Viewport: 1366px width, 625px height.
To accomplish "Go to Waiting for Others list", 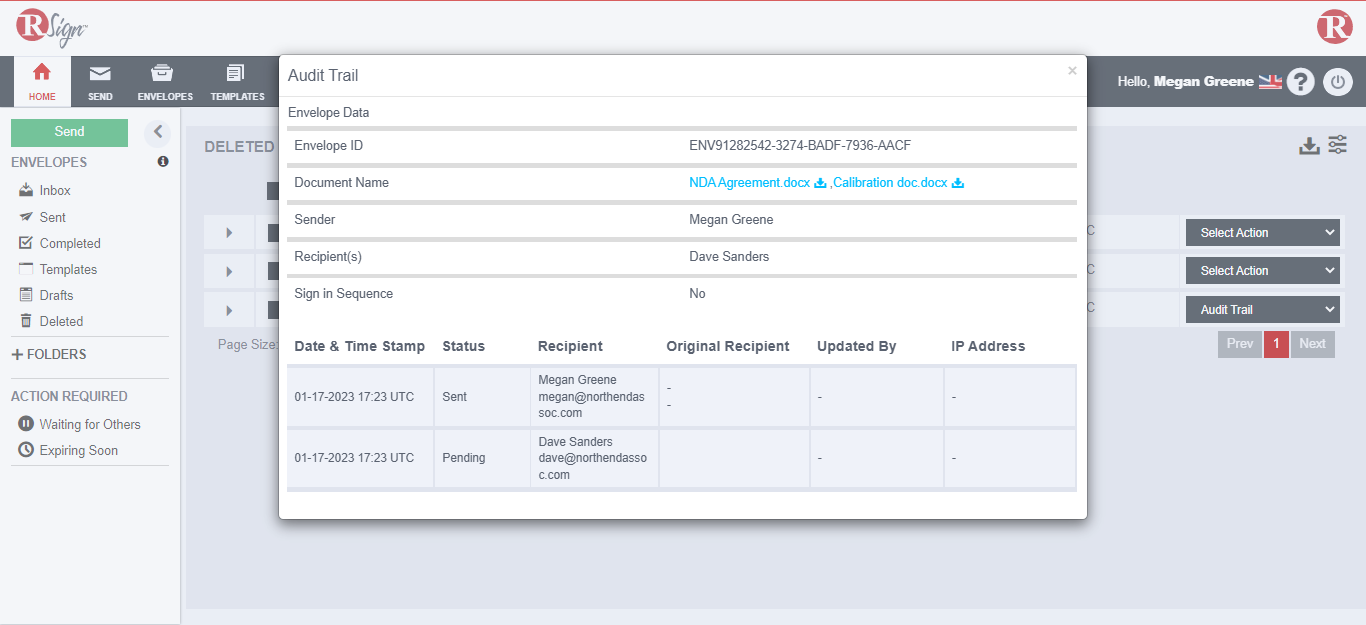I will [90, 424].
